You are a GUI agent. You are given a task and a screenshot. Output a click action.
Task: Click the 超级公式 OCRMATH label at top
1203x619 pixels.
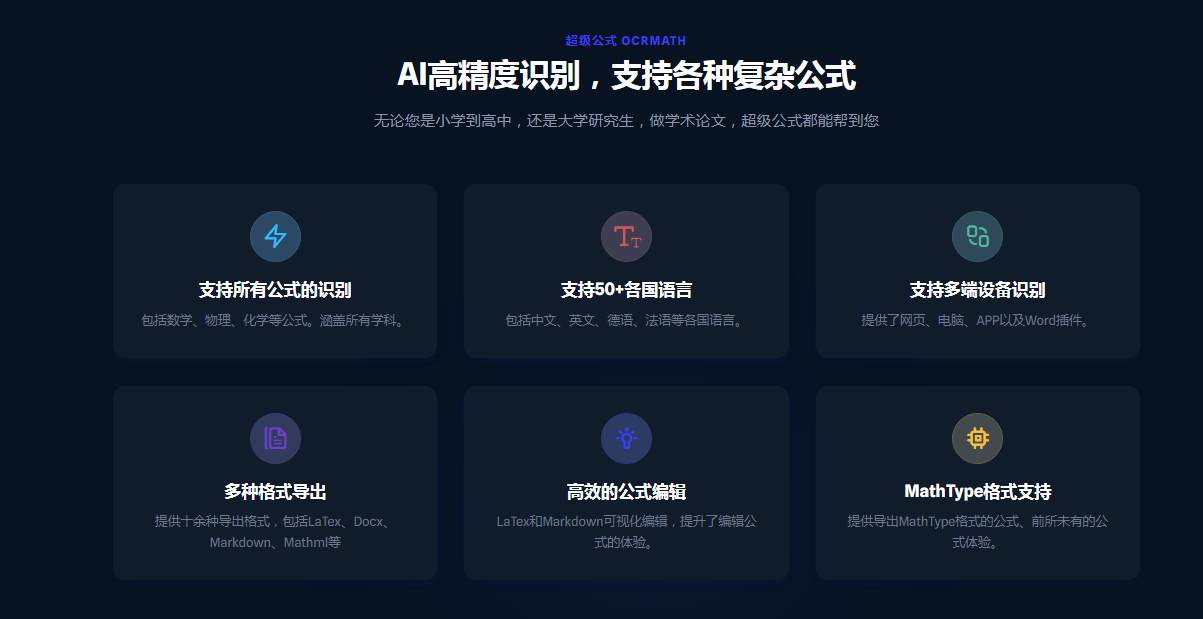[626, 41]
